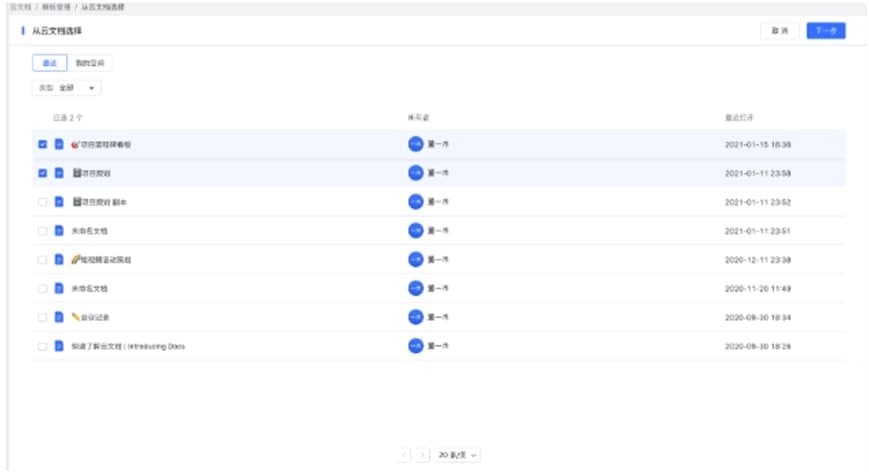The image size is (869, 473).
Task: Click 云文档 in the breadcrumb path
Action: coord(18,8)
